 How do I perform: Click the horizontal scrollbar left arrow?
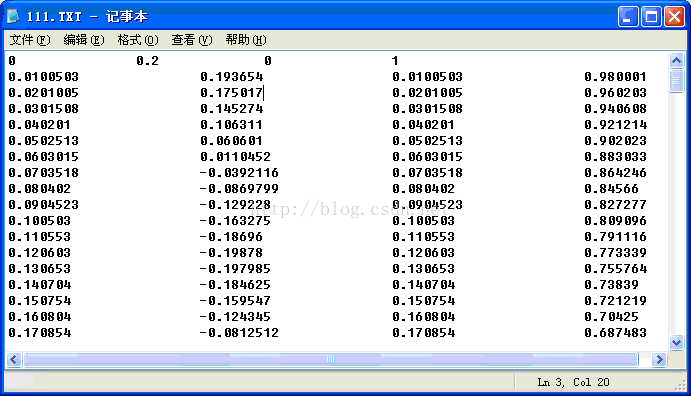(x=14, y=360)
